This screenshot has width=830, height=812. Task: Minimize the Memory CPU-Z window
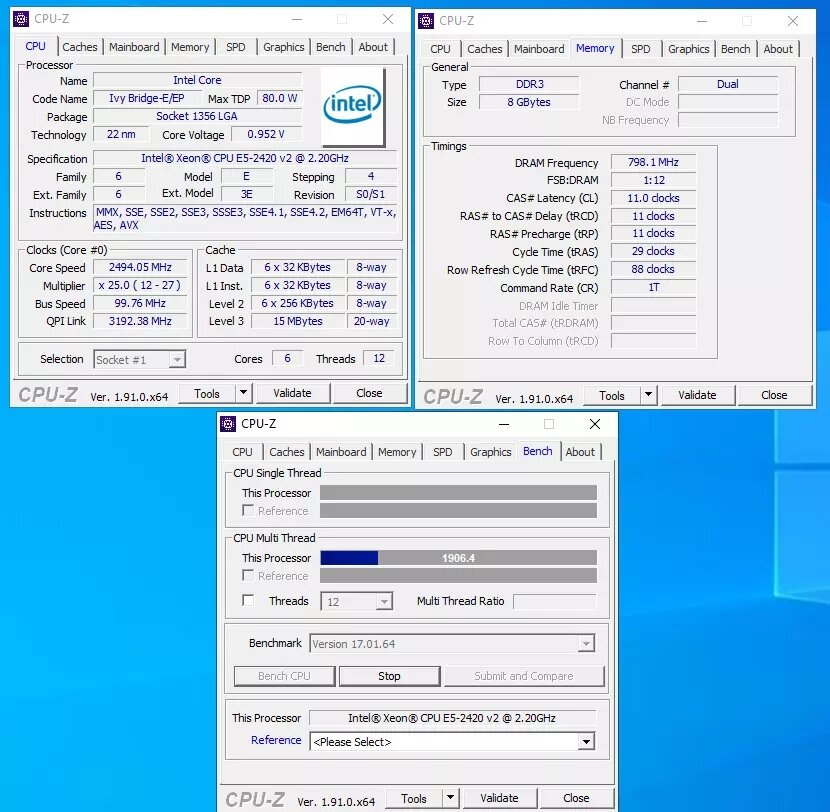tap(702, 21)
